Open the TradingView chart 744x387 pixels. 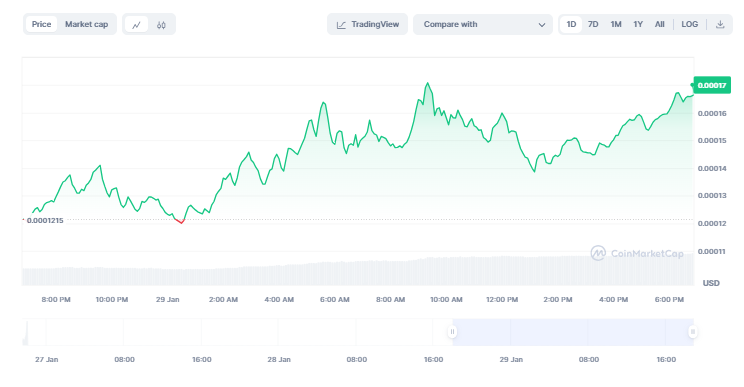(x=368, y=24)
